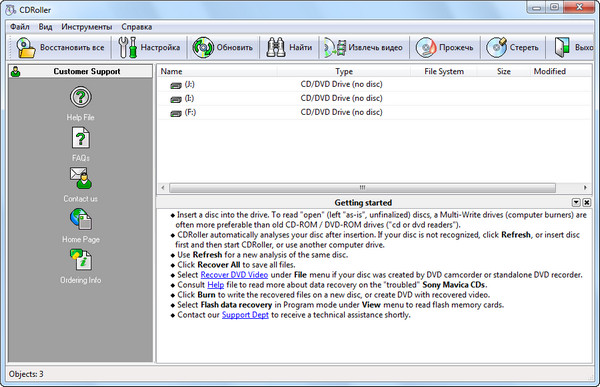Minimize the CDRoller window
This screenshot has height=387, width=600.
[x=536, y=8]
